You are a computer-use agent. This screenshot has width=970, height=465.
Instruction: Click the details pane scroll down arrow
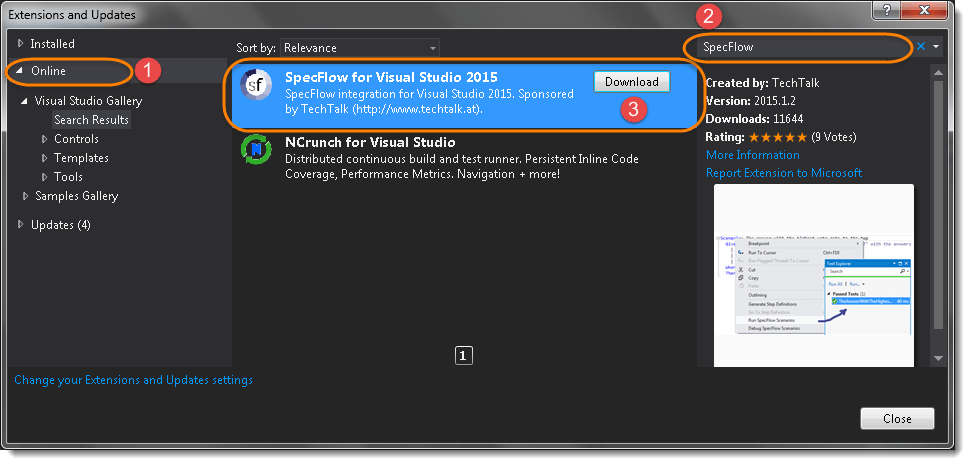[938, 358]
